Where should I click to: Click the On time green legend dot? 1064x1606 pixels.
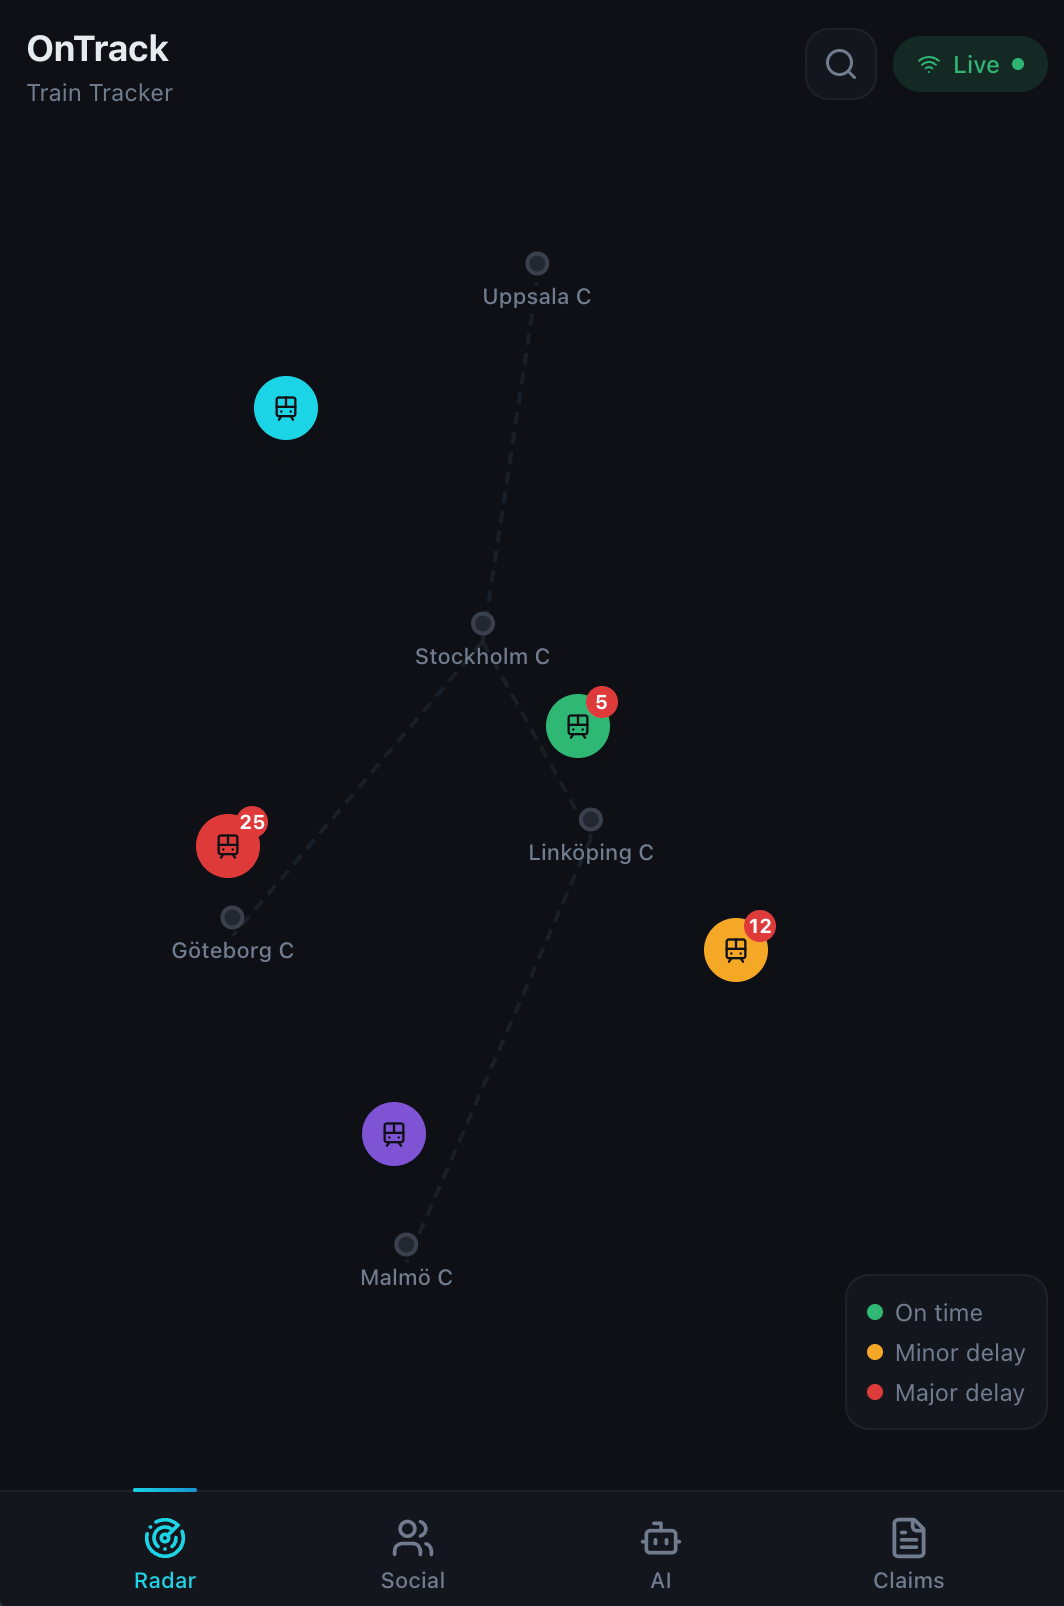click(x=875, y=1312)
